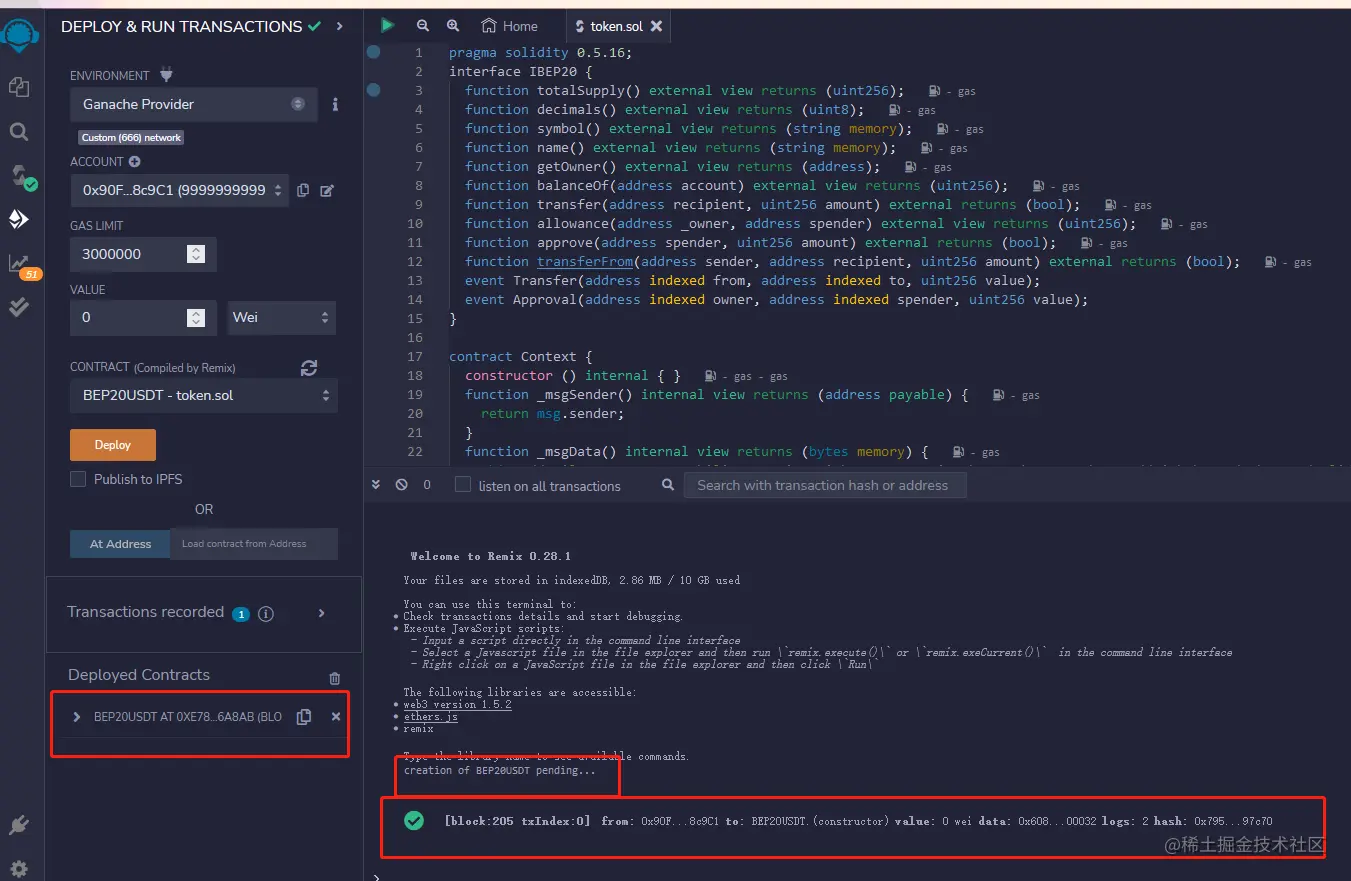Open the Wei unit dropdown

[282, 317]
